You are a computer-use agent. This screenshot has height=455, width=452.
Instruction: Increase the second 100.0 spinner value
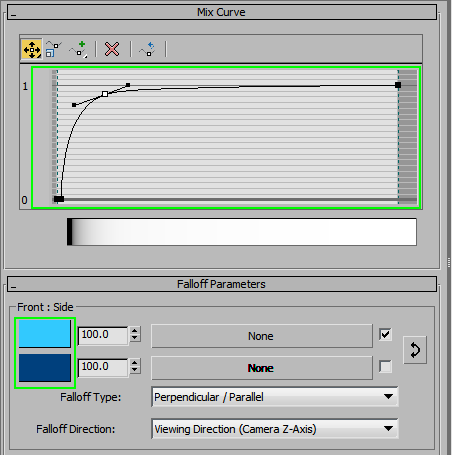(135, 363)
